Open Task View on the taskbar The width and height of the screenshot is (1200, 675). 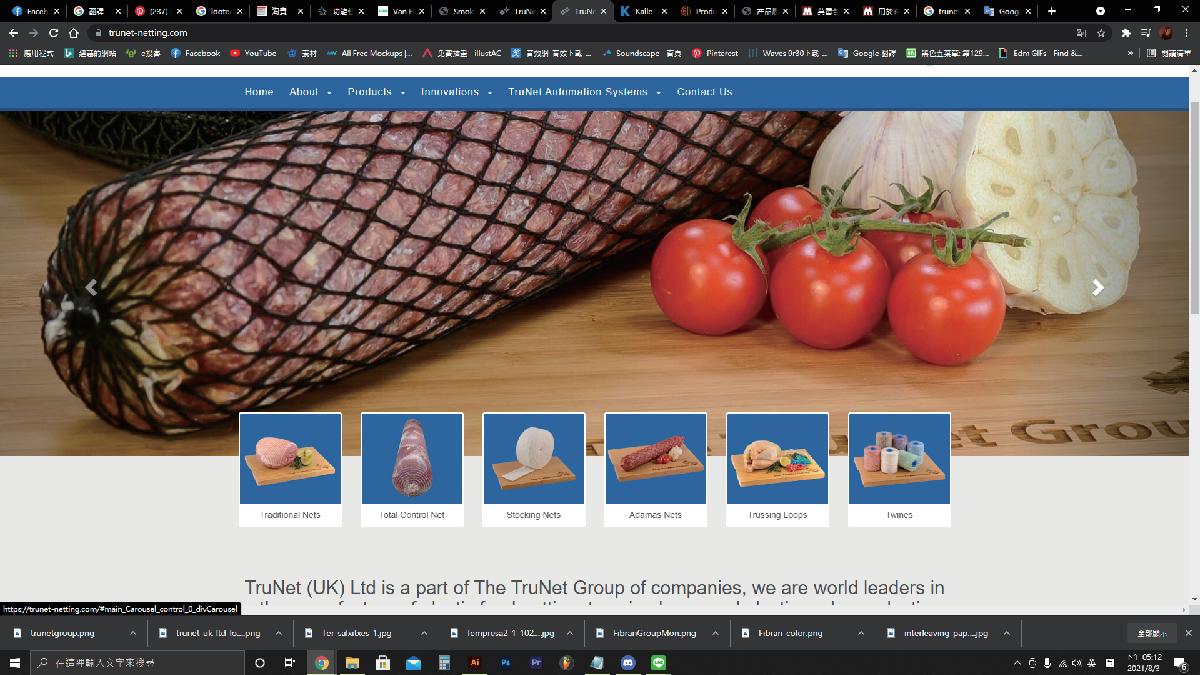pos(289,663)
